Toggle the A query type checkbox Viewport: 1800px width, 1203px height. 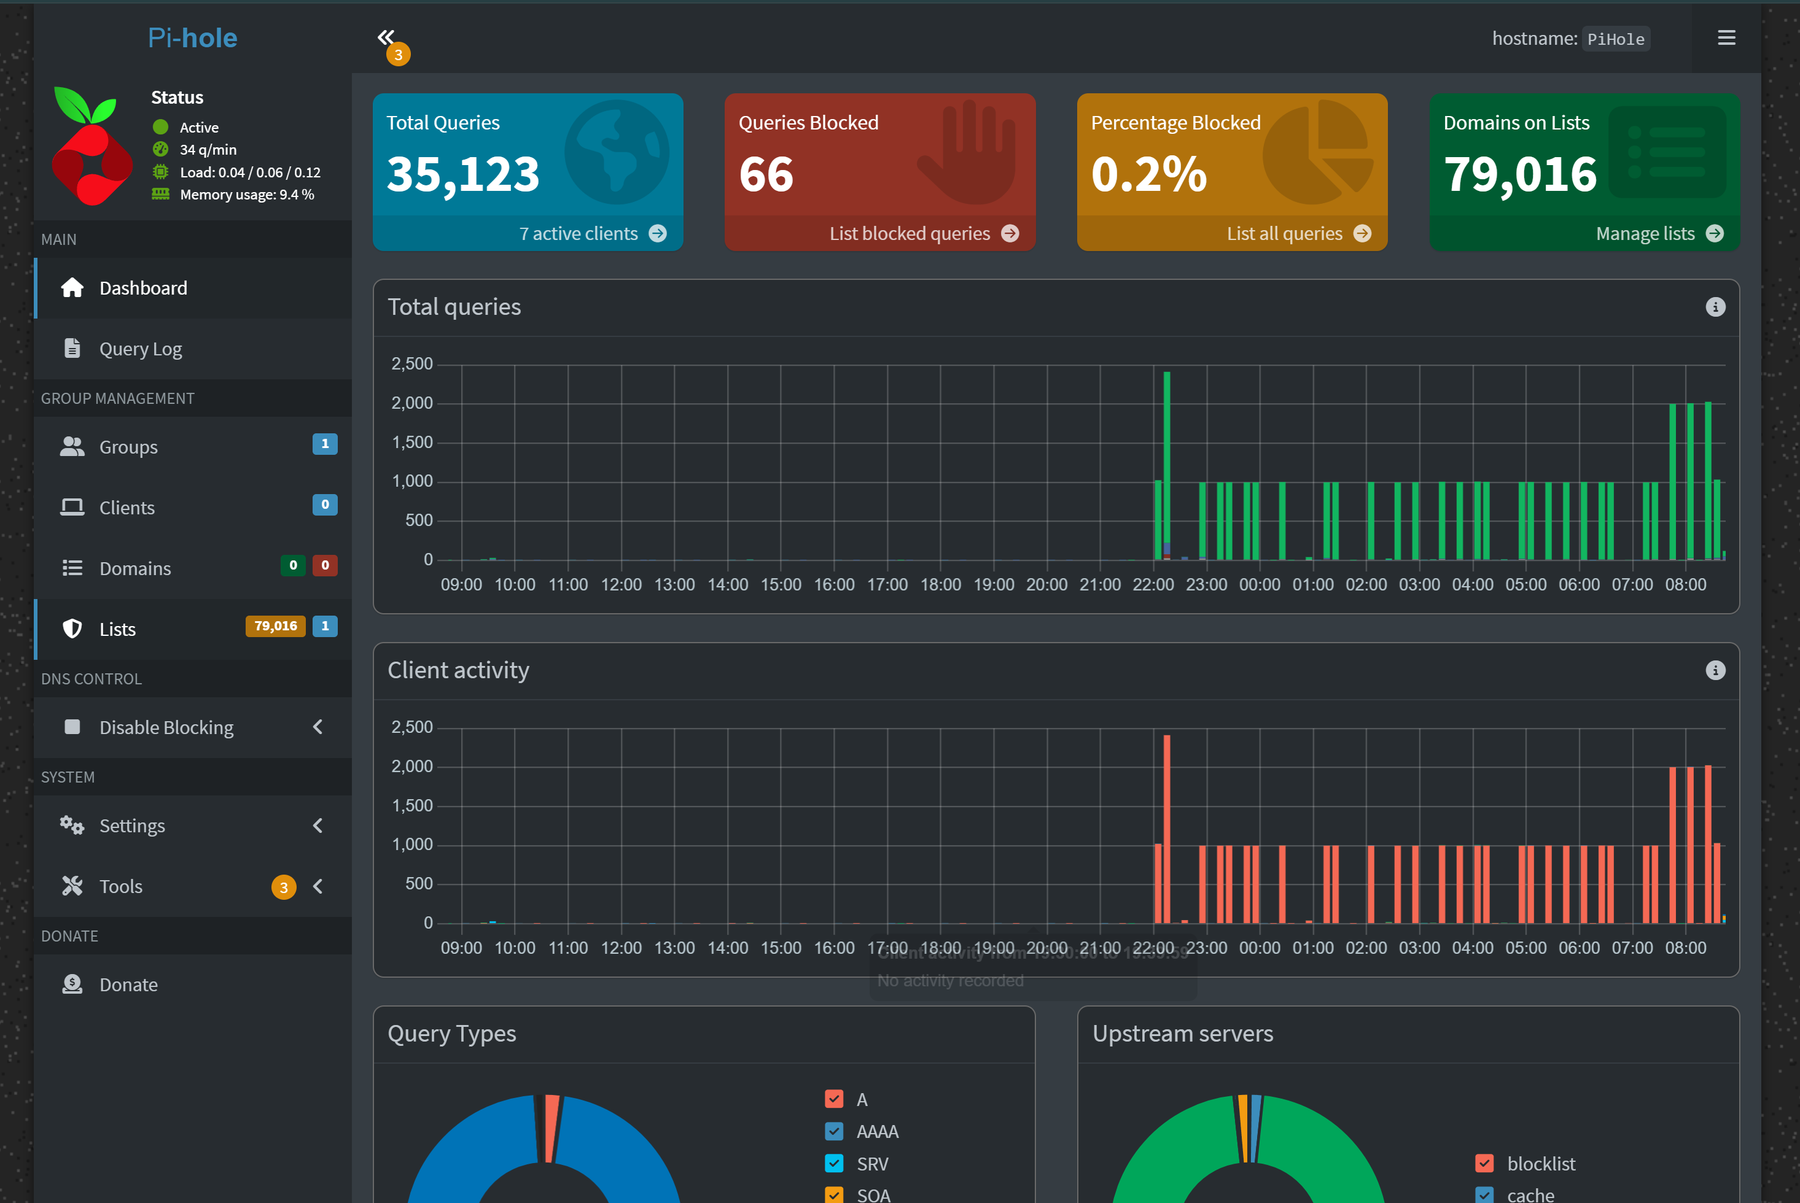pos(834,1099)
